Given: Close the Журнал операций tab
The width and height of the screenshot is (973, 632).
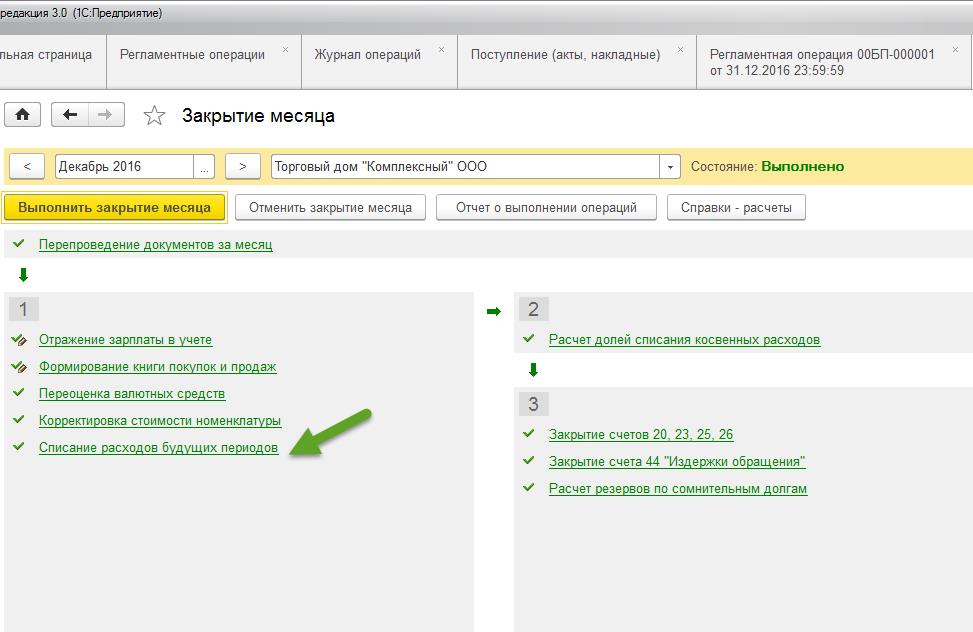Looking at the screenshot, I should (441, 50).
